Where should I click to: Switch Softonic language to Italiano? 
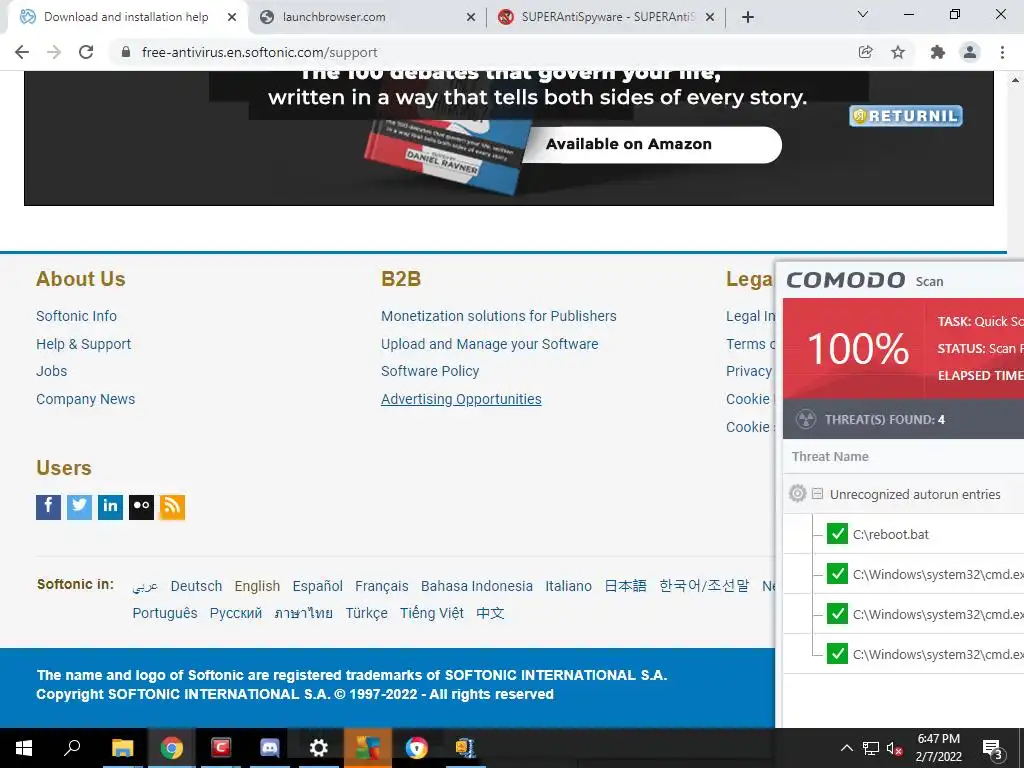pyautogui.click(x=568, y=586)
